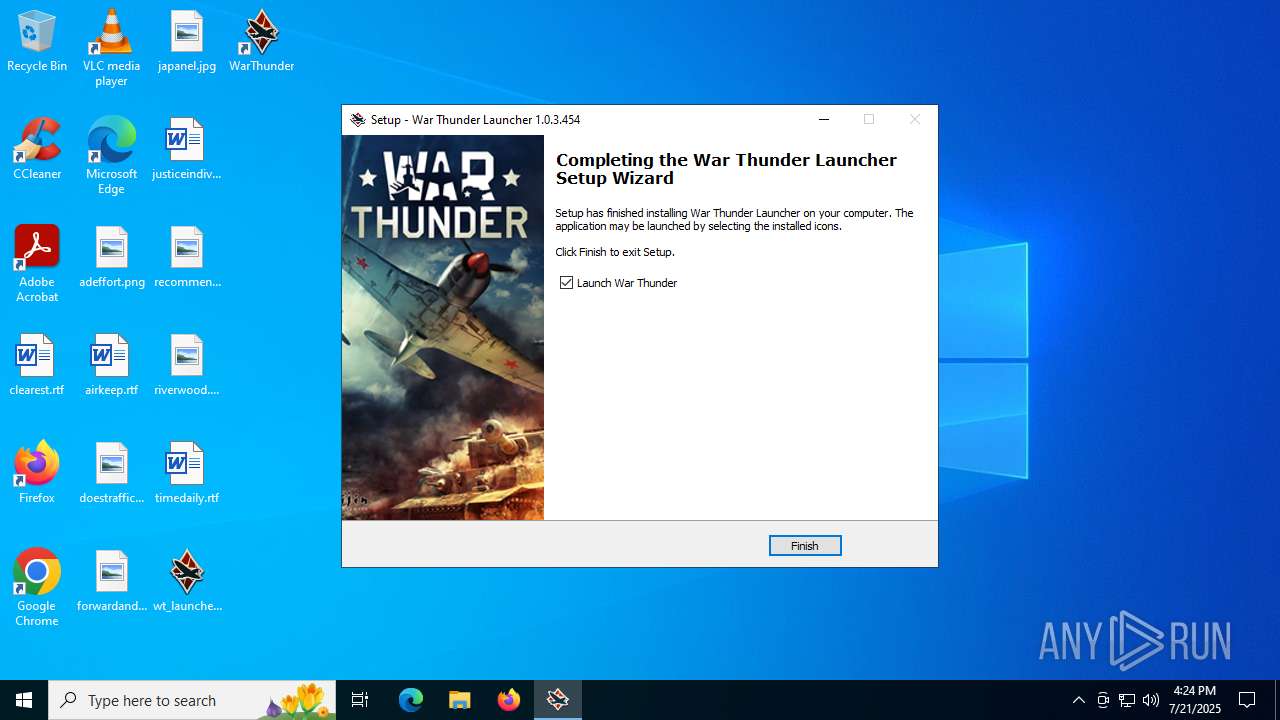1280x720 pixels.
Task: Launch Microsoft Edge from the taskbar
Action: click(411, 700)
